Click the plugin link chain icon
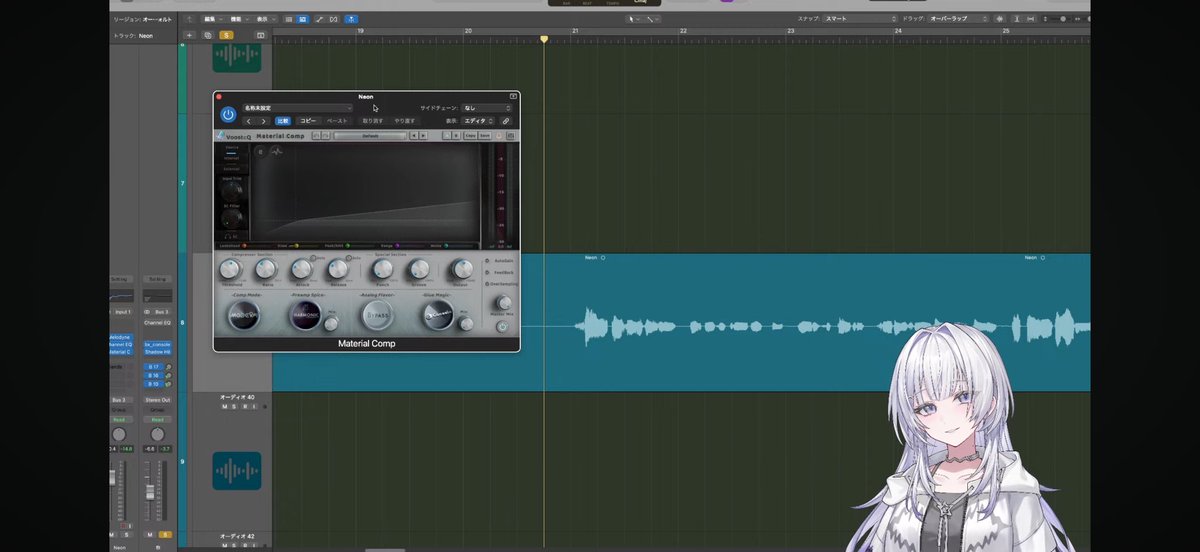 [x=506, y=120]
